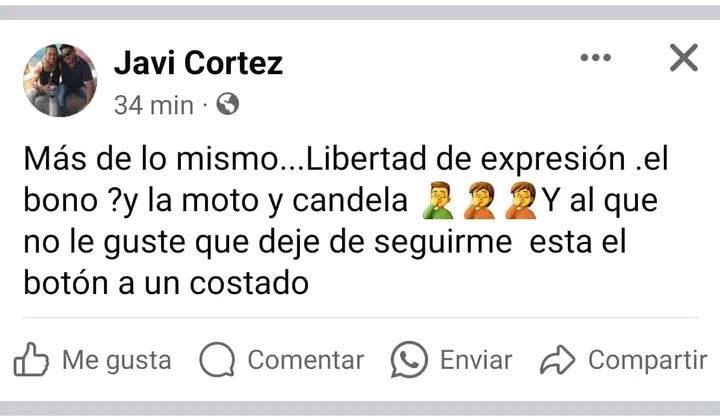This screenshot has height=419, width=720.
Task: Click the share arrow icon
Action: pos(557,360)
